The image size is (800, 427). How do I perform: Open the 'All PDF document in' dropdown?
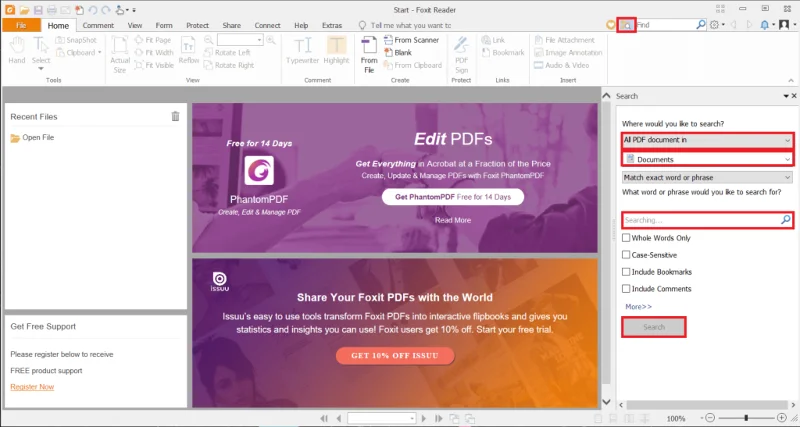pos(708,140)
